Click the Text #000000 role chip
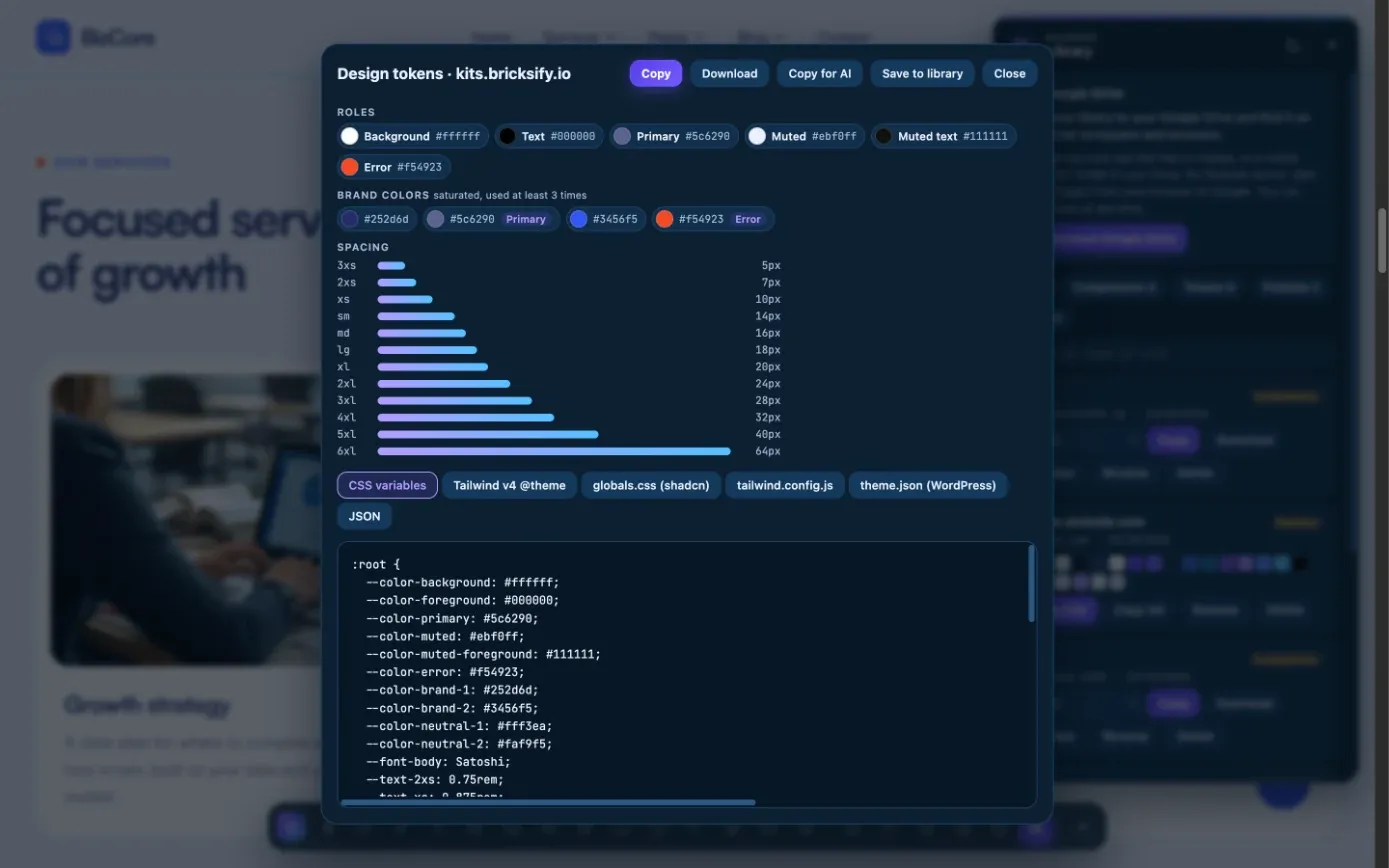This screenshot has height=868, width=1389. coord(549,136)
